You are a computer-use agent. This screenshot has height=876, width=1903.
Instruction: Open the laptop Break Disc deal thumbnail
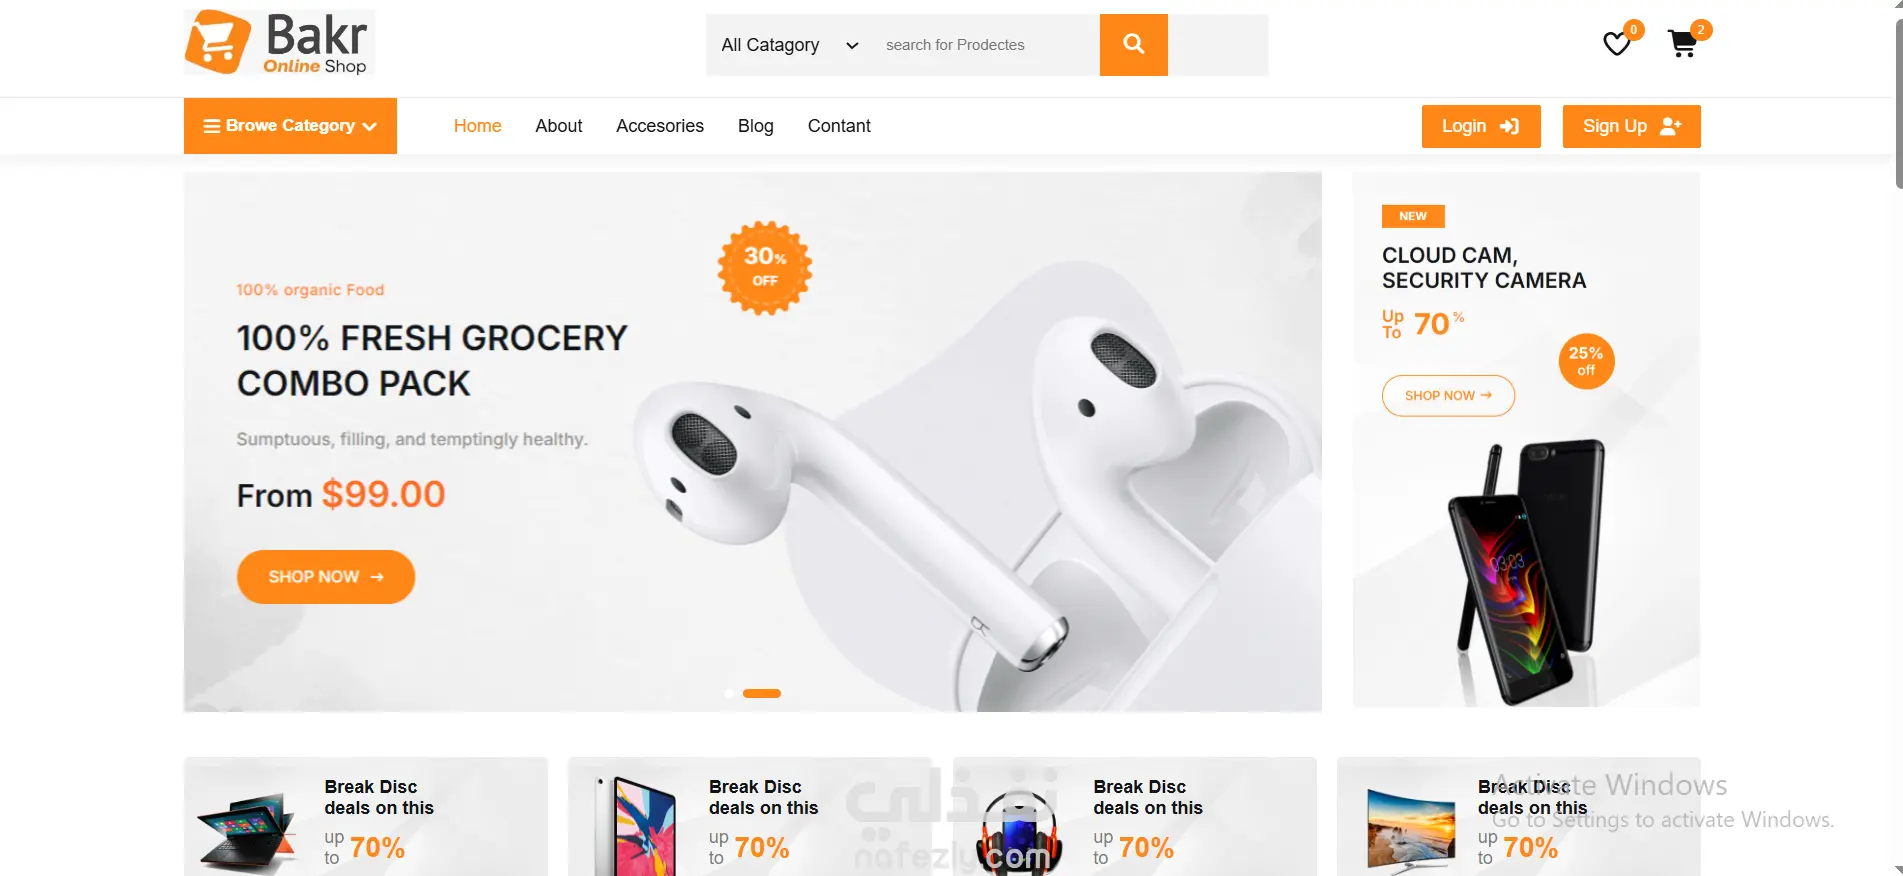pos(248,832)
